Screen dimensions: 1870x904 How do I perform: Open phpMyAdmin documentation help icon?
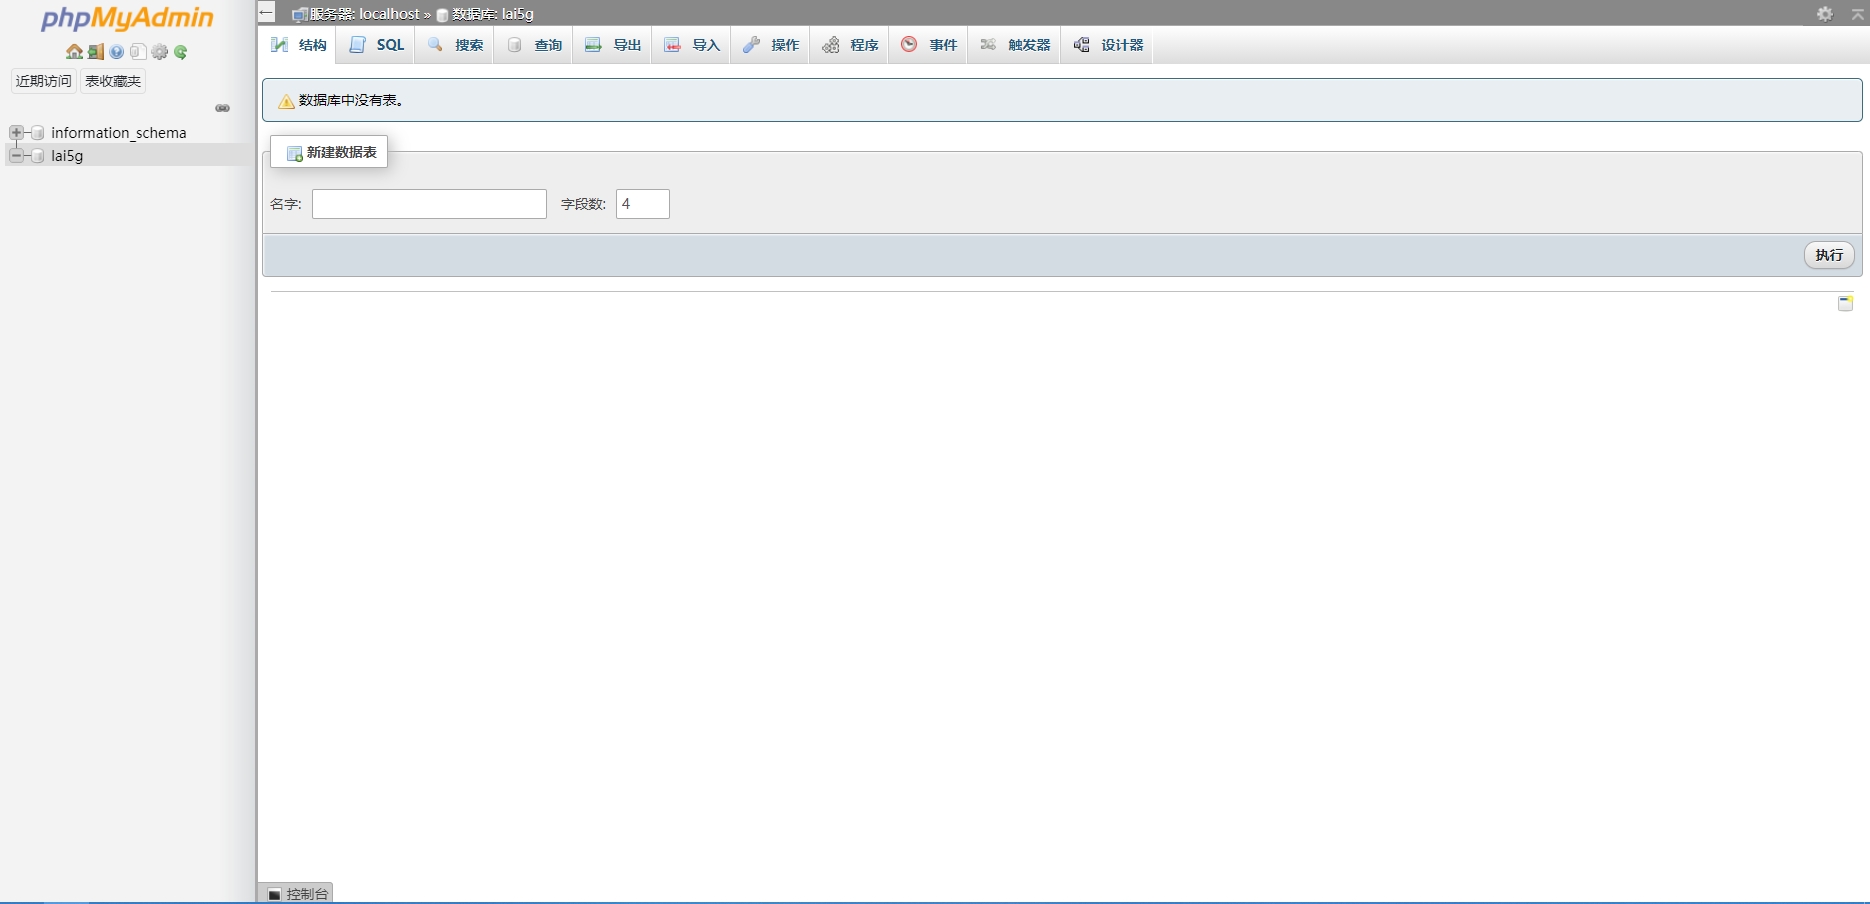point(117,52)
